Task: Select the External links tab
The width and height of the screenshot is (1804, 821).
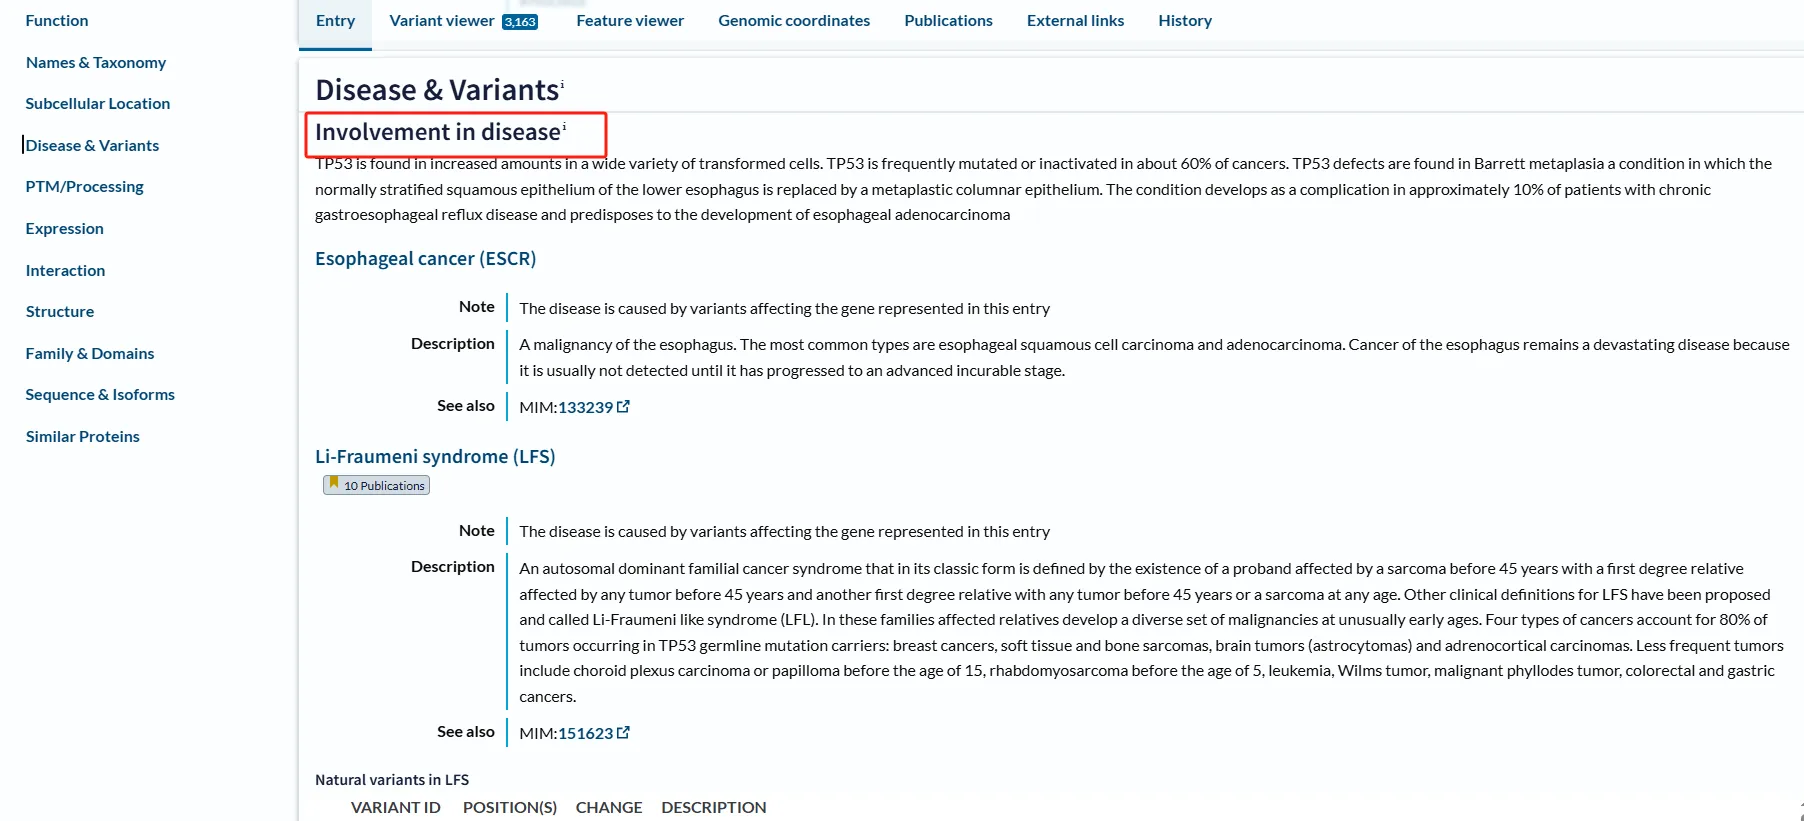Action: pos(1075,21)
